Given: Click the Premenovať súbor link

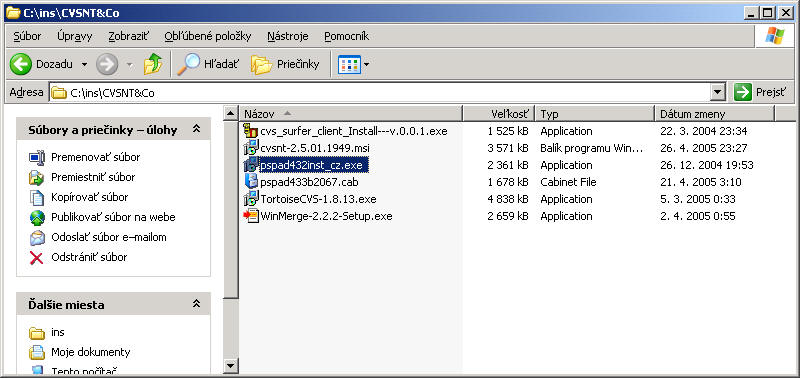Looking at the screenshot, I should (x=95, y=157).
